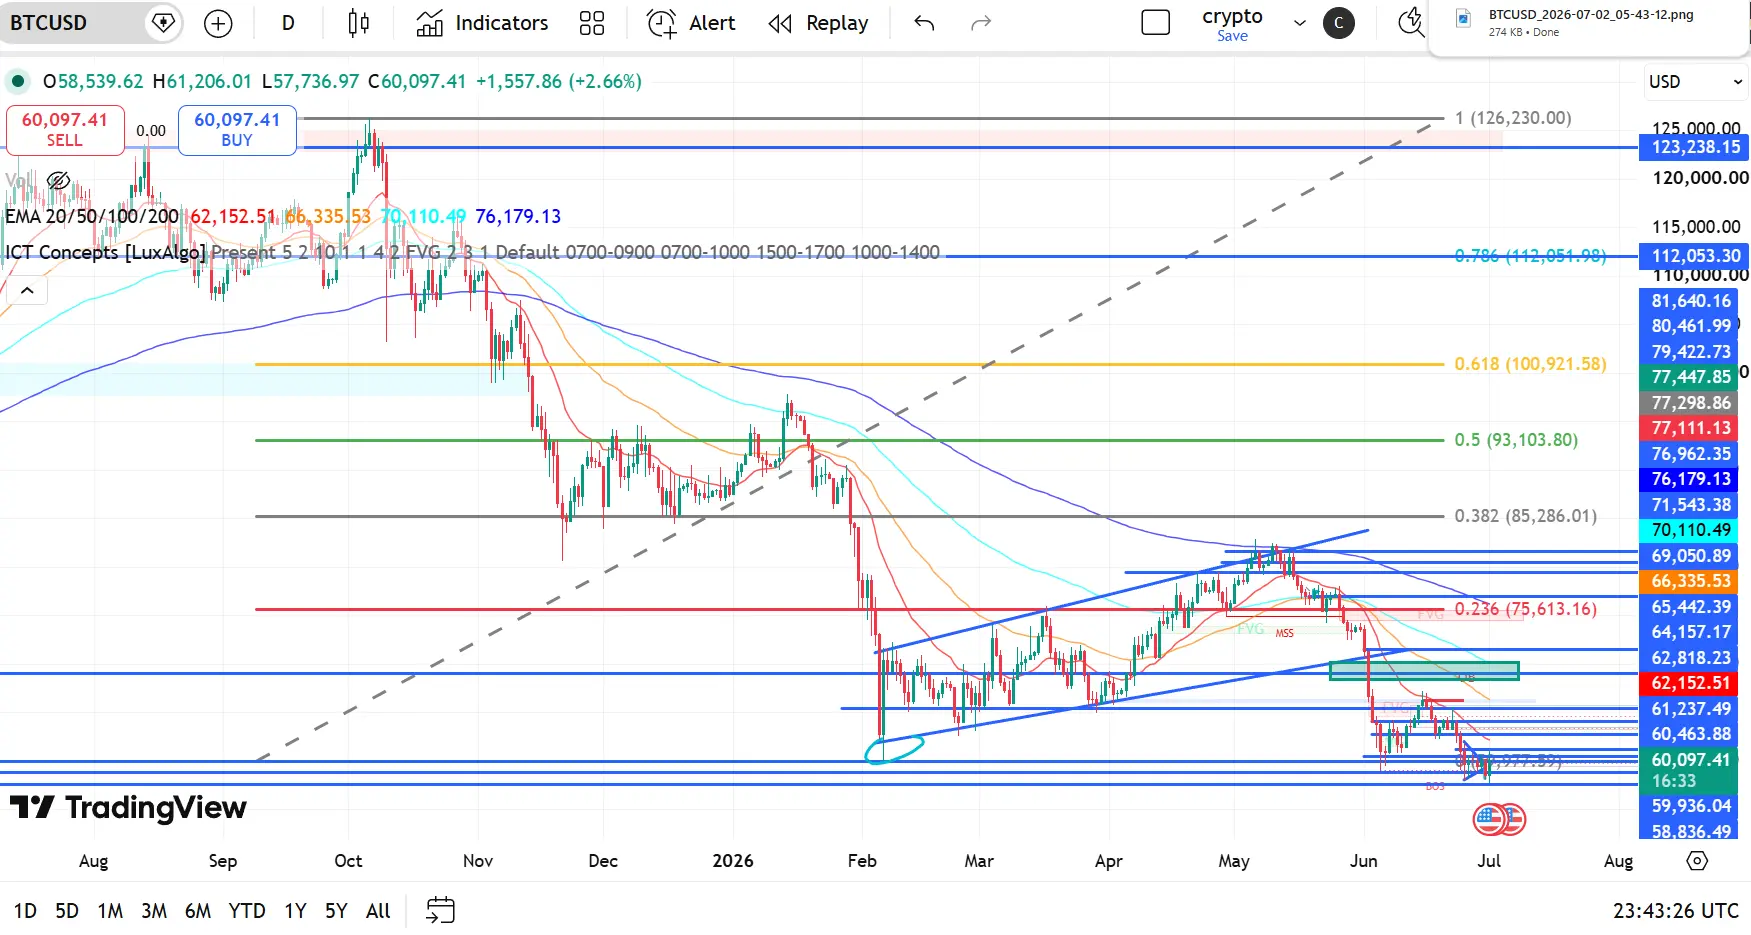This screenshot has height=935, width=1751.
Task: Select the 6M time range
Action: pyautogui.click(x=198, y=911)
